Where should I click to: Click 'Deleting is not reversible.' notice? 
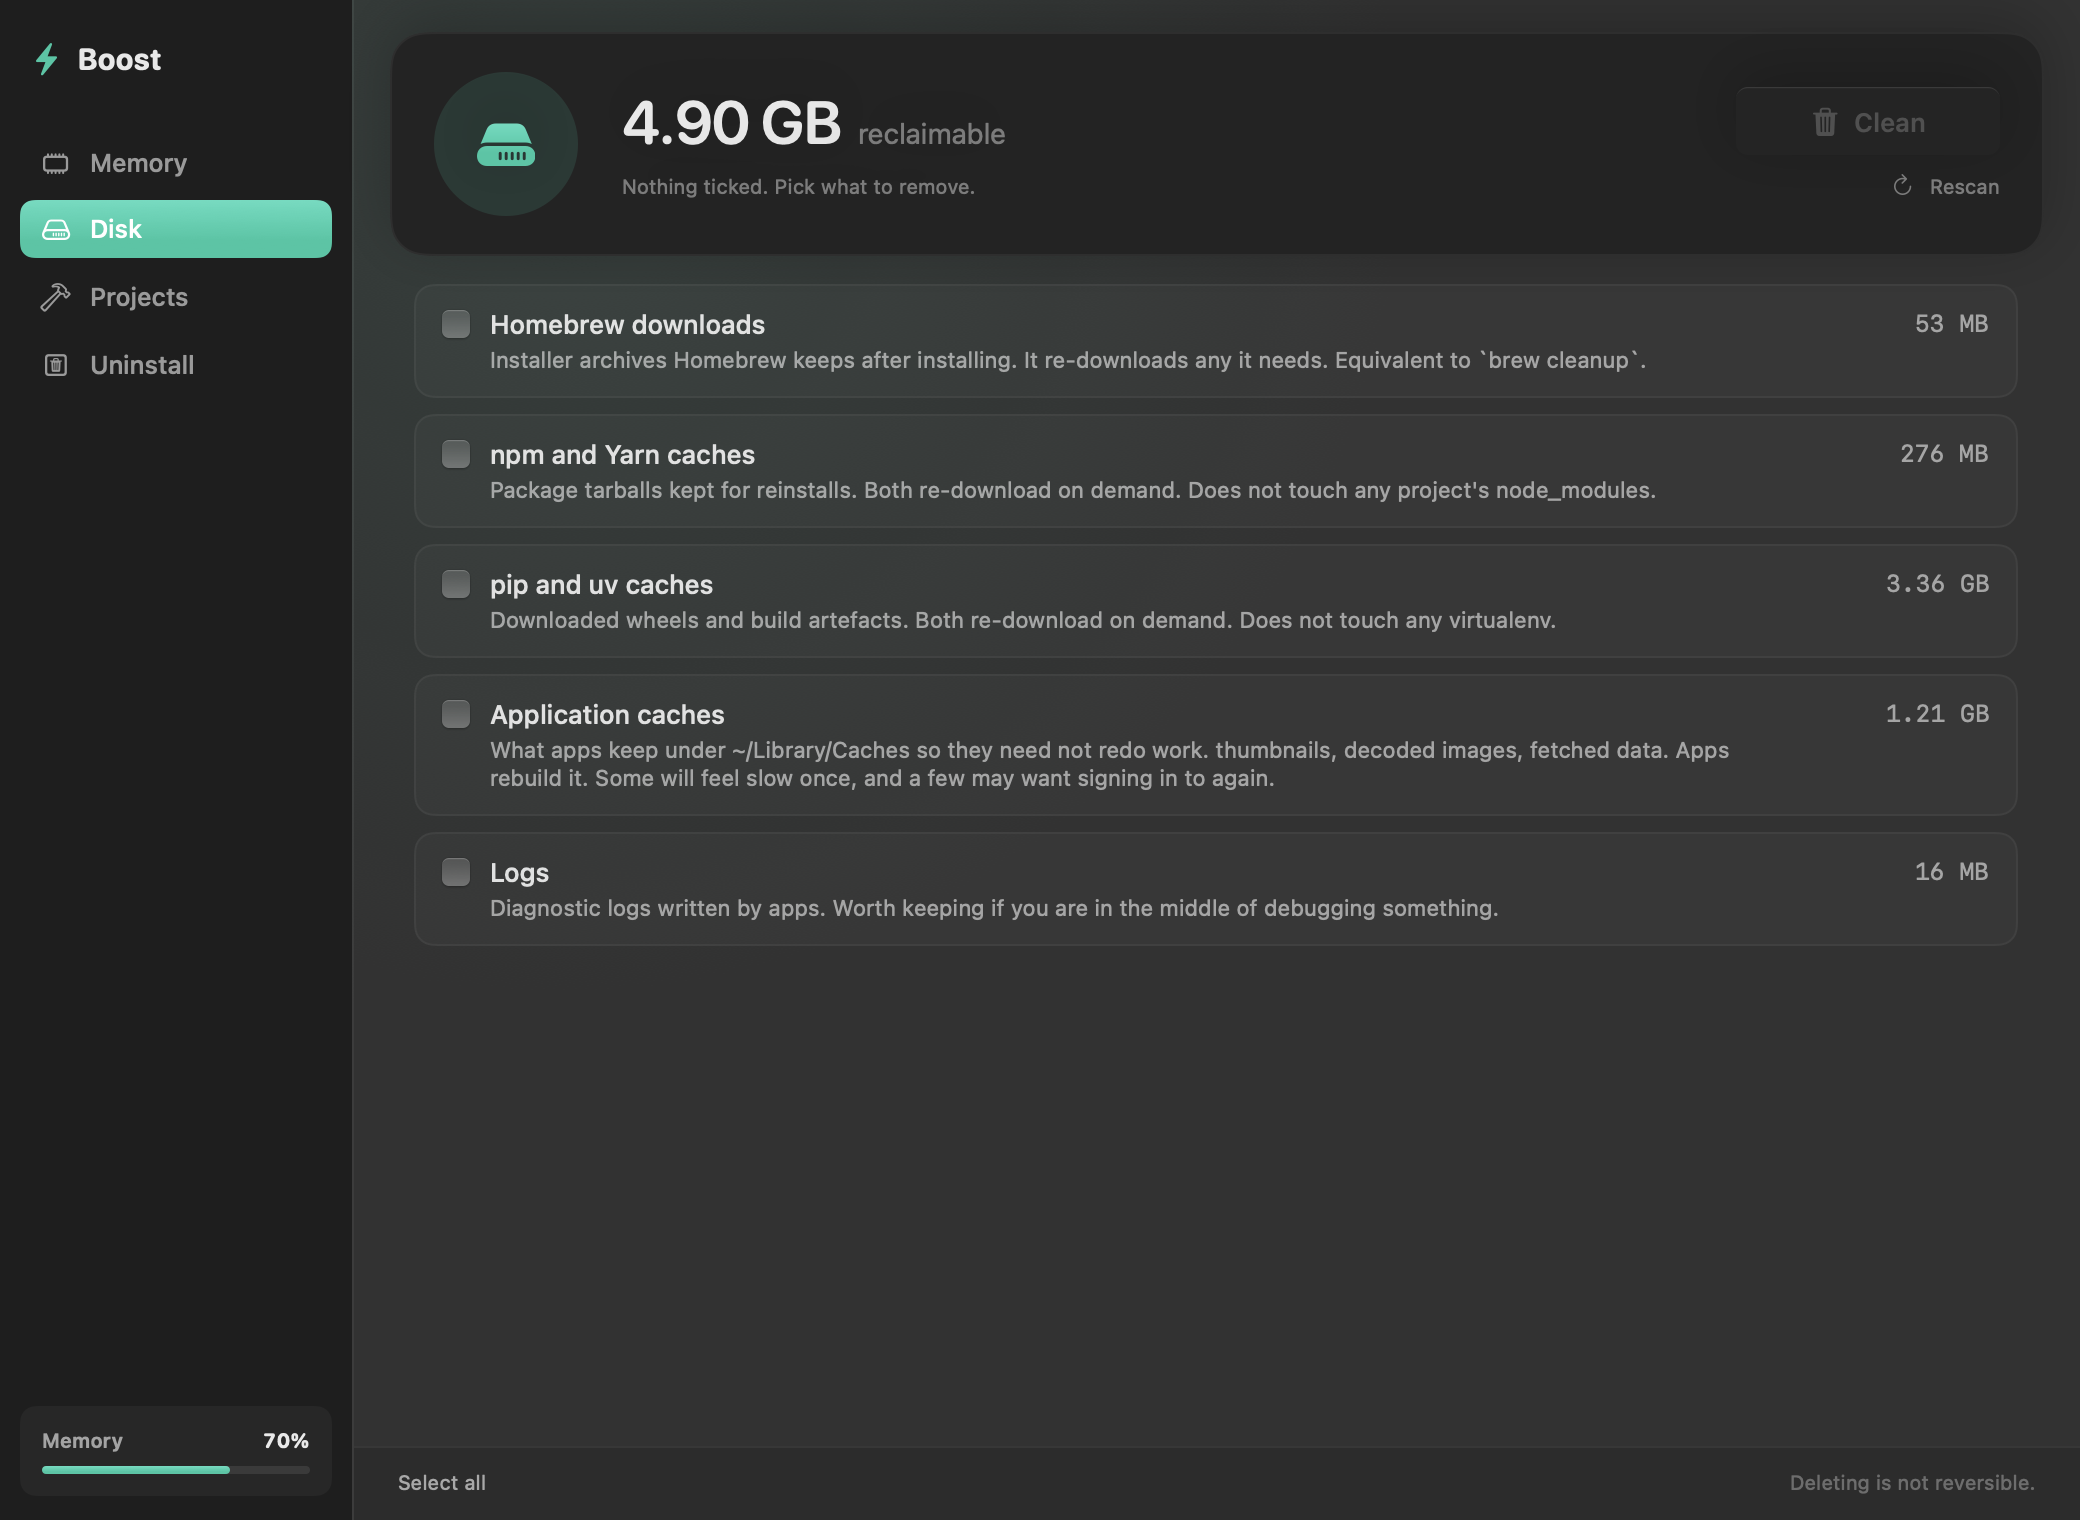coord(1912,1483)
